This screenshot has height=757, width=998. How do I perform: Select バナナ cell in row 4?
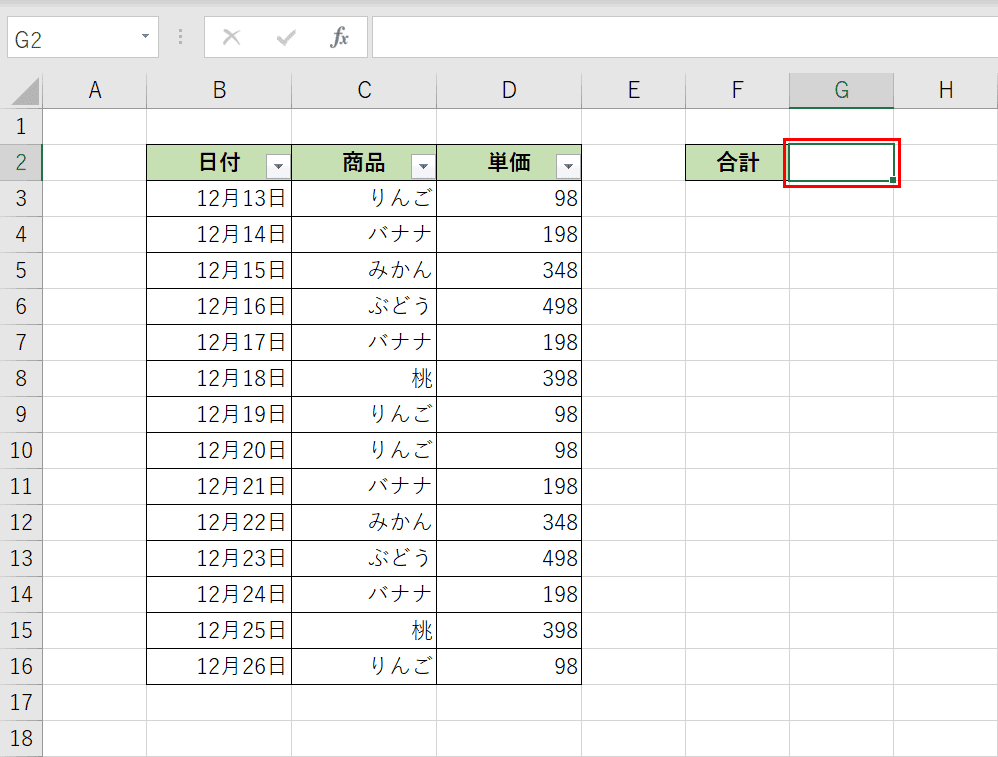pos(364,235)
